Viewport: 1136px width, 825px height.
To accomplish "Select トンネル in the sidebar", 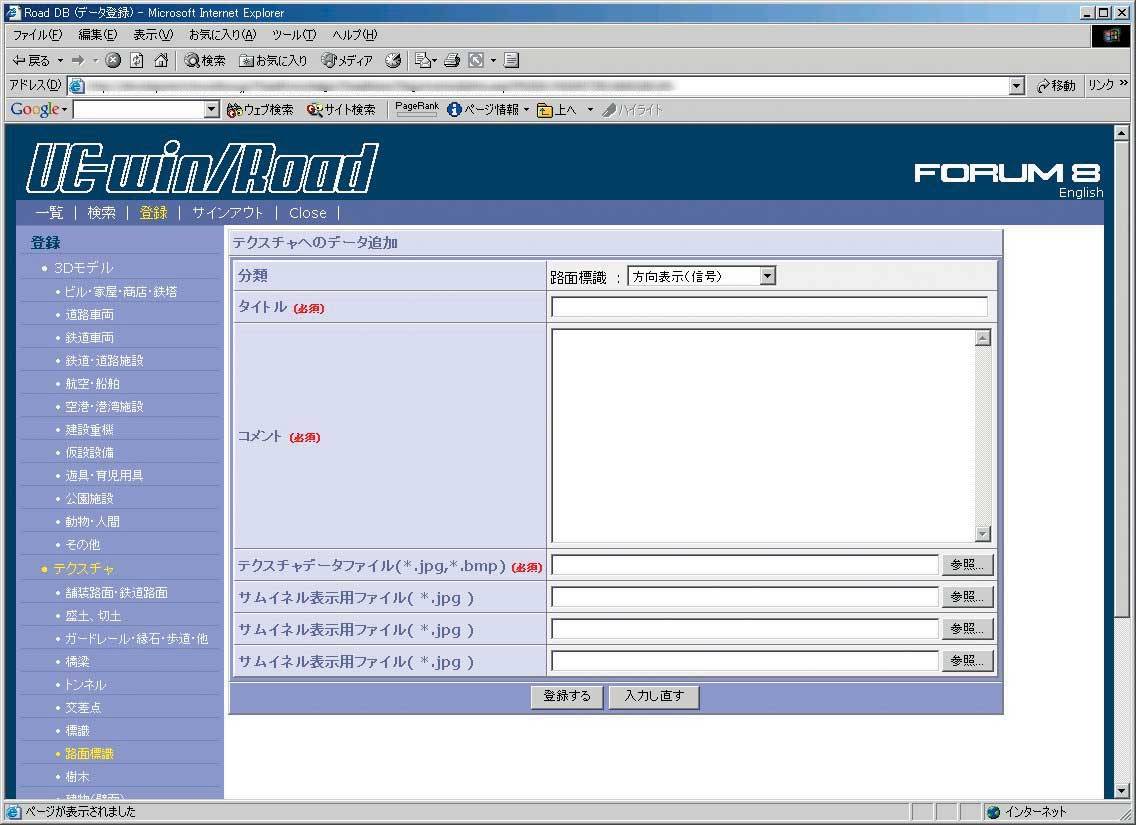I will coord(85,684).
